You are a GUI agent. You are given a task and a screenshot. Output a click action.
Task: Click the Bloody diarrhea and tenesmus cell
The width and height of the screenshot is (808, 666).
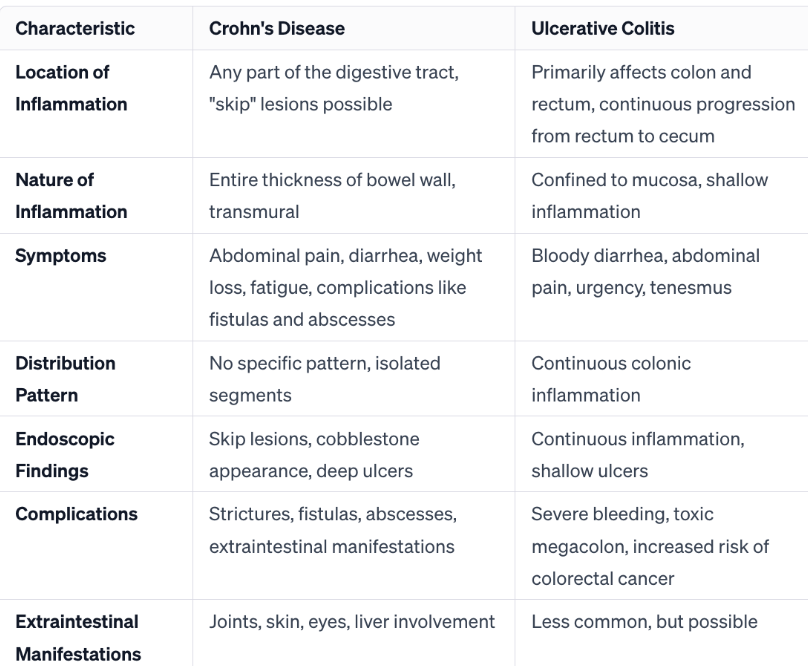coord(645,272)
